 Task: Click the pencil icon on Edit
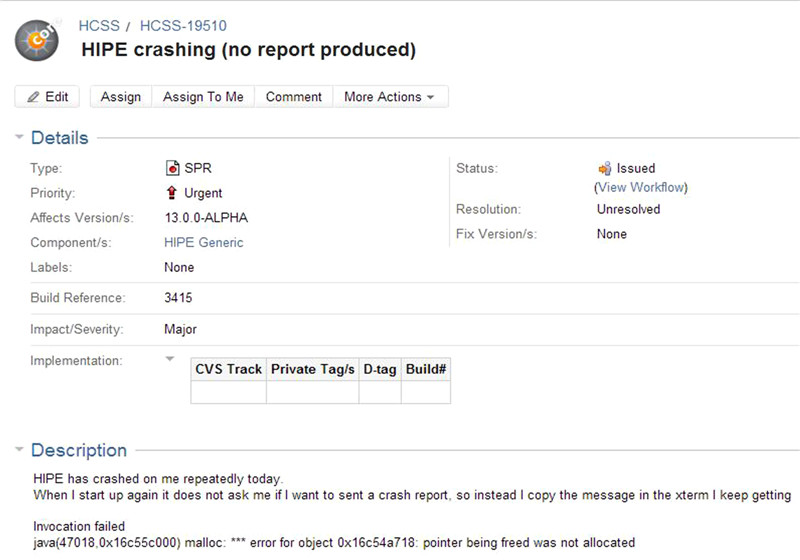click(33, 97)
